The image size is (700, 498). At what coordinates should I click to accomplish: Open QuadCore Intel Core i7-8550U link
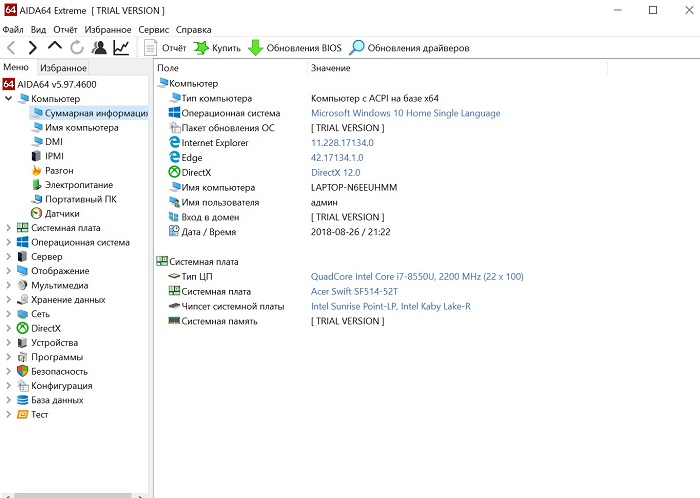(417, 276)
